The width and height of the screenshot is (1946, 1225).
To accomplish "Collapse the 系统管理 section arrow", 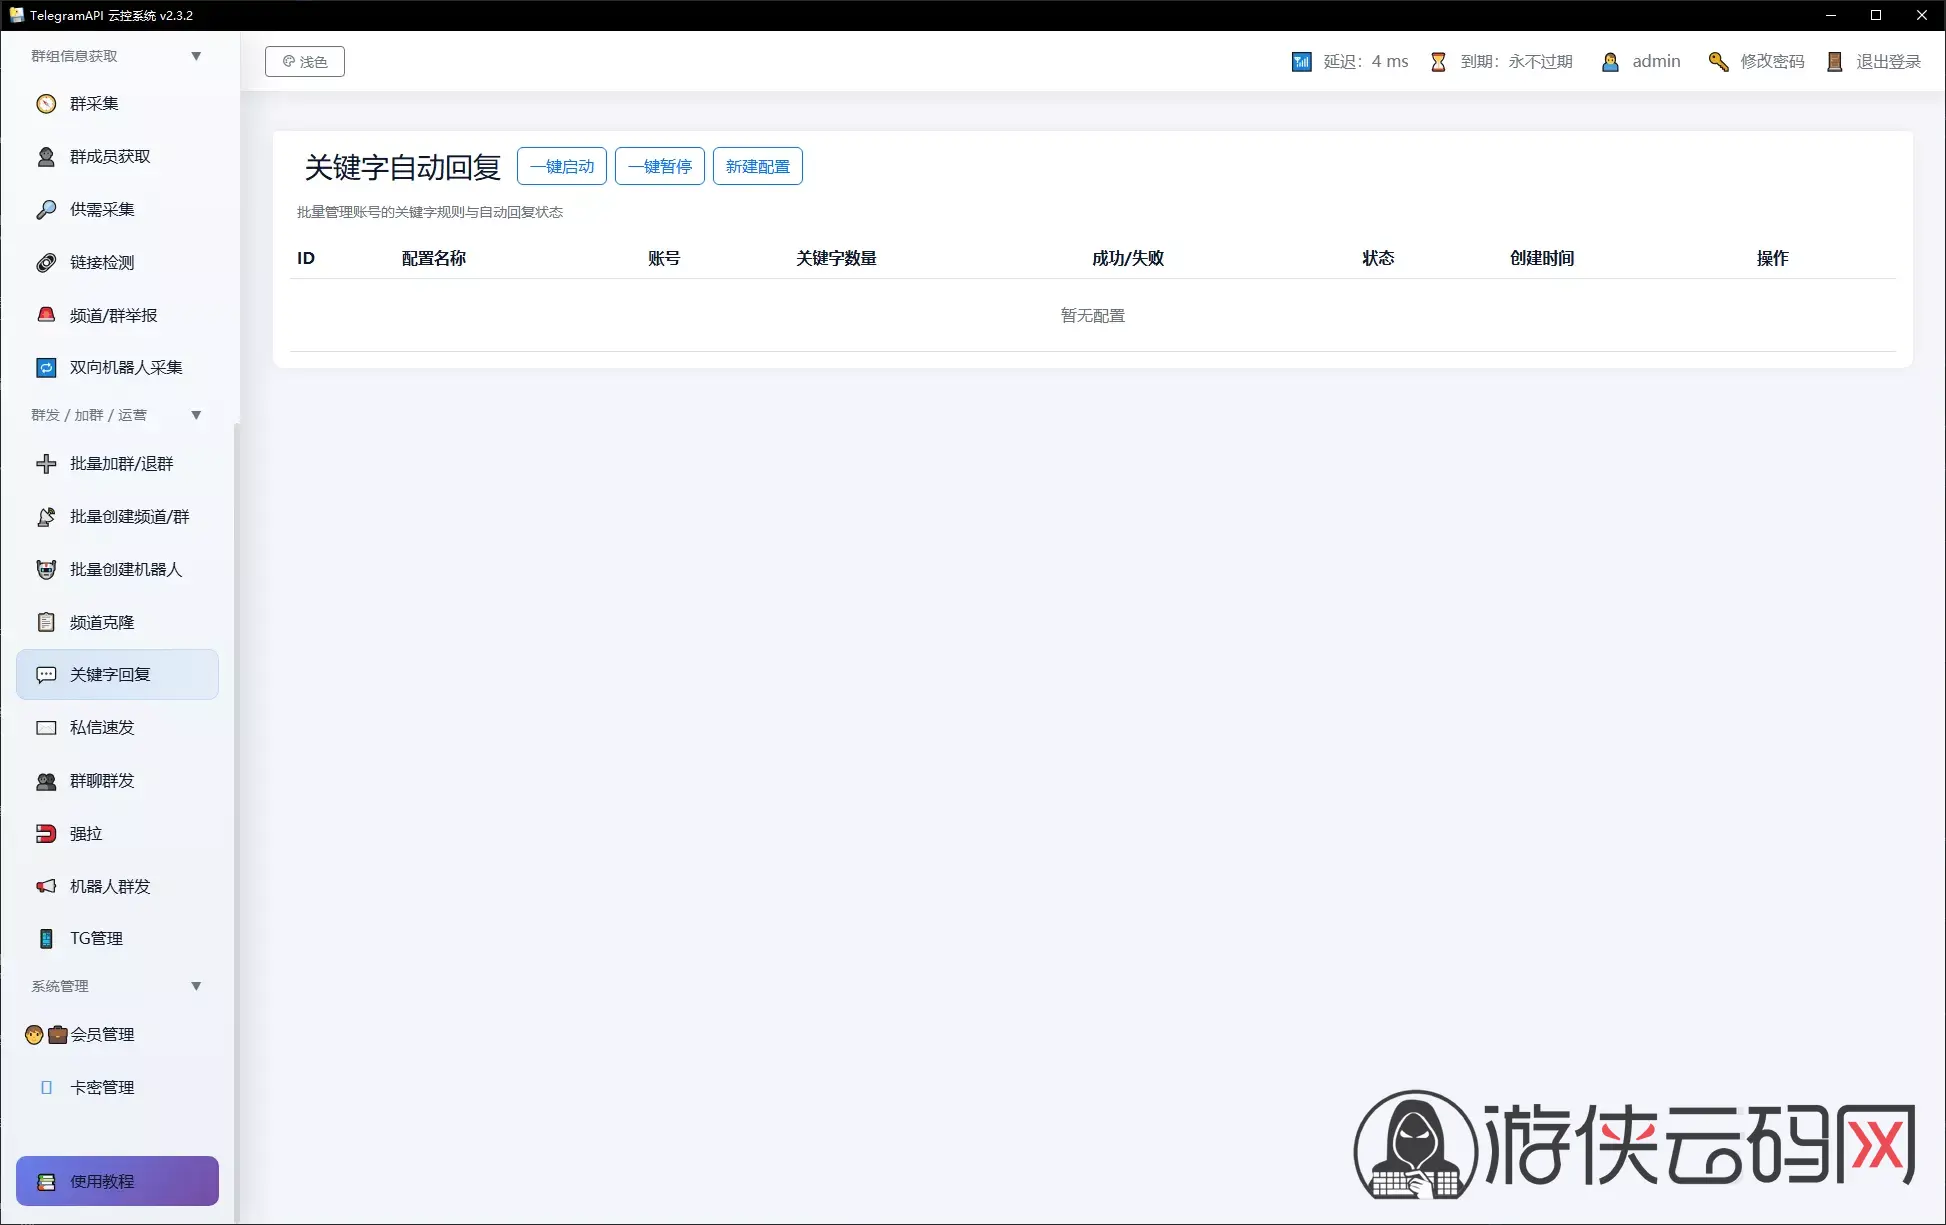I will [x=196, y=987].
